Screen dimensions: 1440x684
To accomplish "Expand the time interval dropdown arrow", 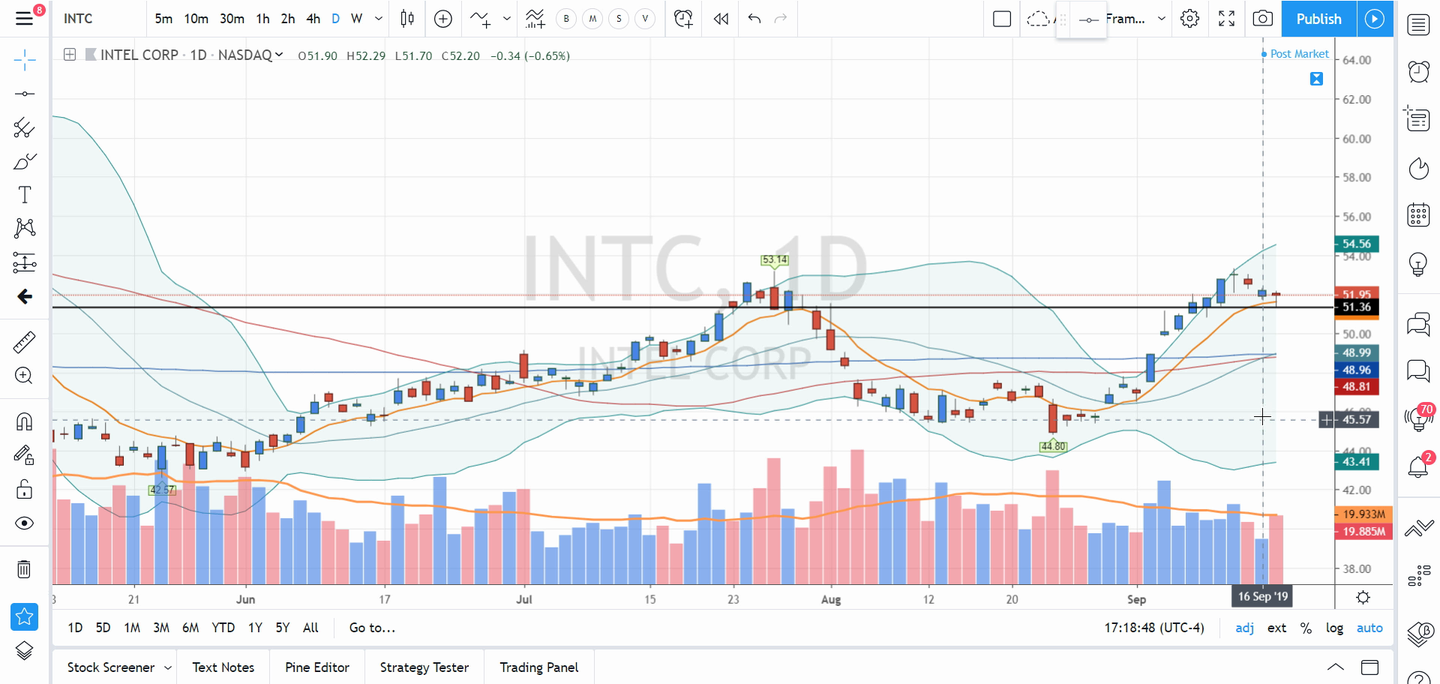I will 378,19.
